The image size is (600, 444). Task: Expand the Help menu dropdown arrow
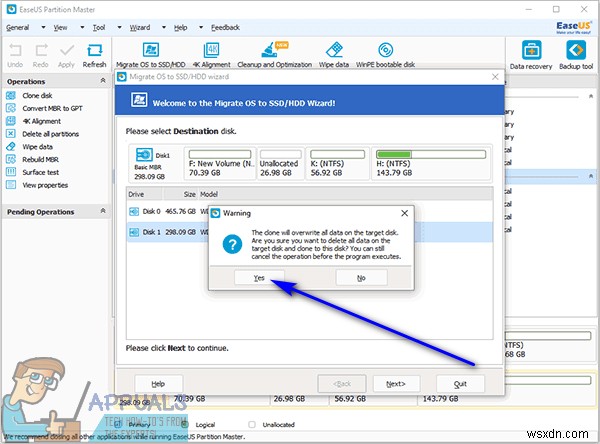pos(201,28)
